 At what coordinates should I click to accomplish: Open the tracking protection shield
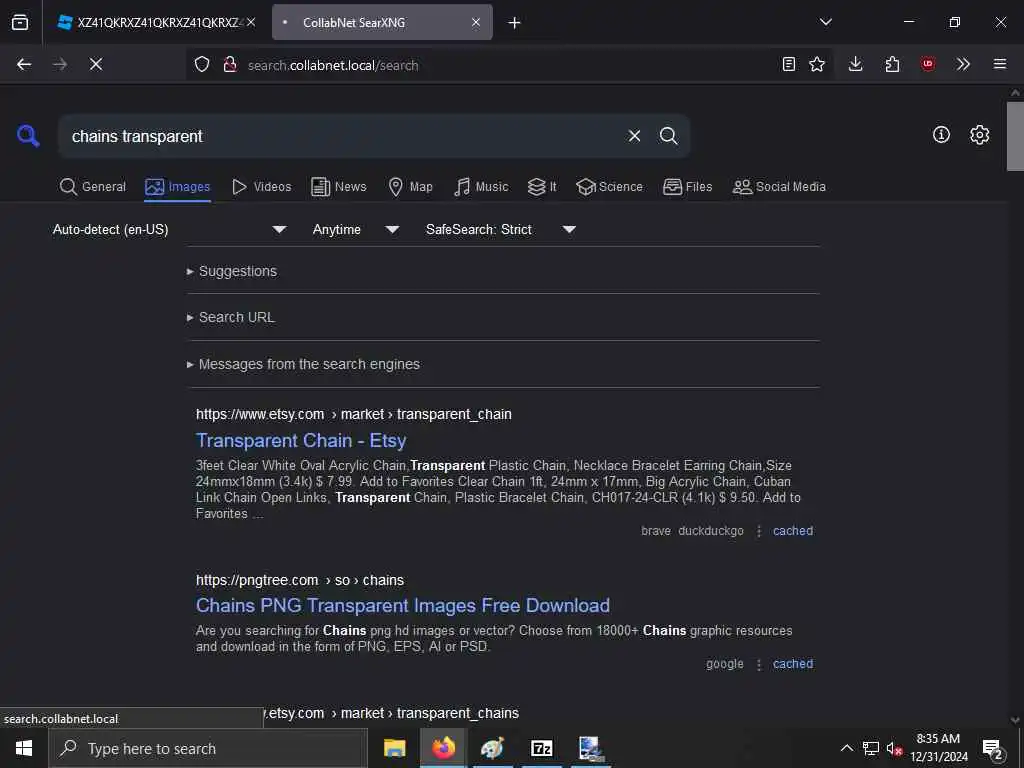[202, 65]
